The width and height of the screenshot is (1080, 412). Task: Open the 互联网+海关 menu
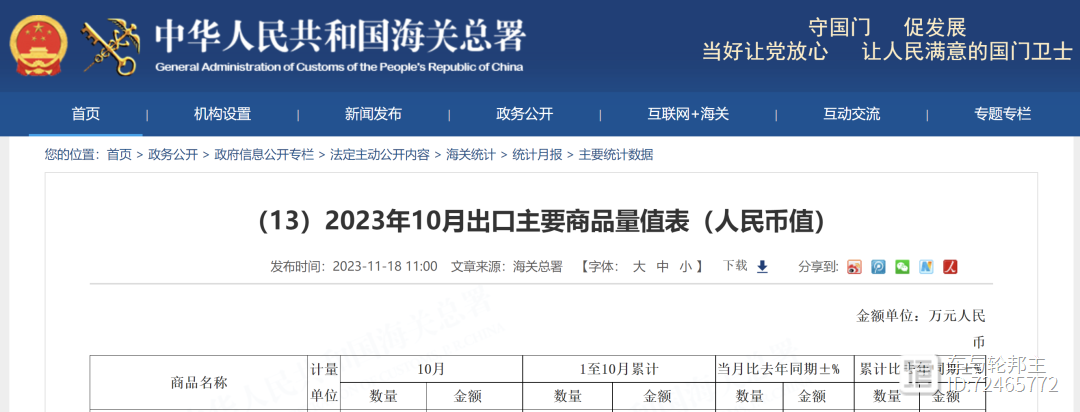click(688, 114)
